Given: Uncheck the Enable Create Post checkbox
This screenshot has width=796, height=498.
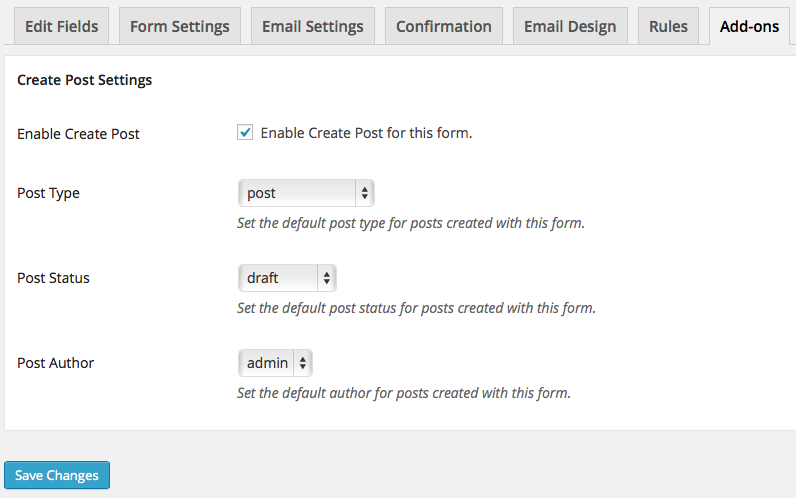Looking at the screenshot, I should click(x=245, y=132).
